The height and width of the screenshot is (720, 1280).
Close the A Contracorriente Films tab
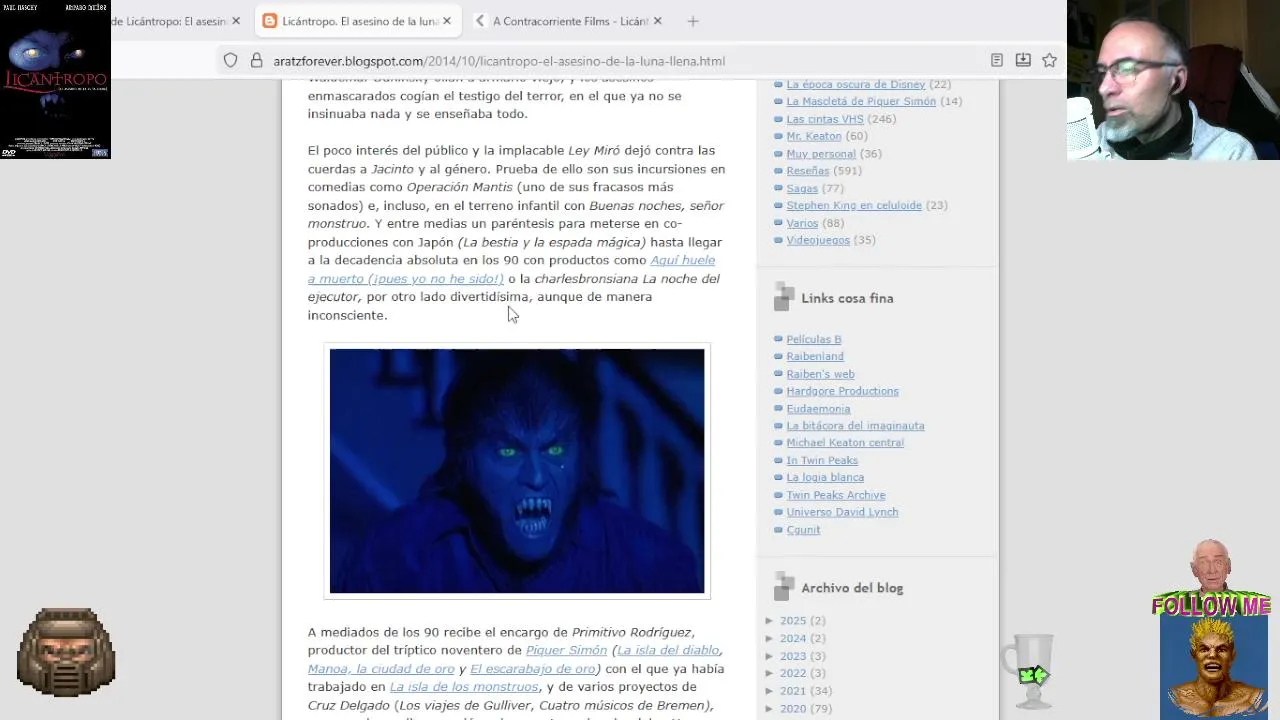point(658,21)
